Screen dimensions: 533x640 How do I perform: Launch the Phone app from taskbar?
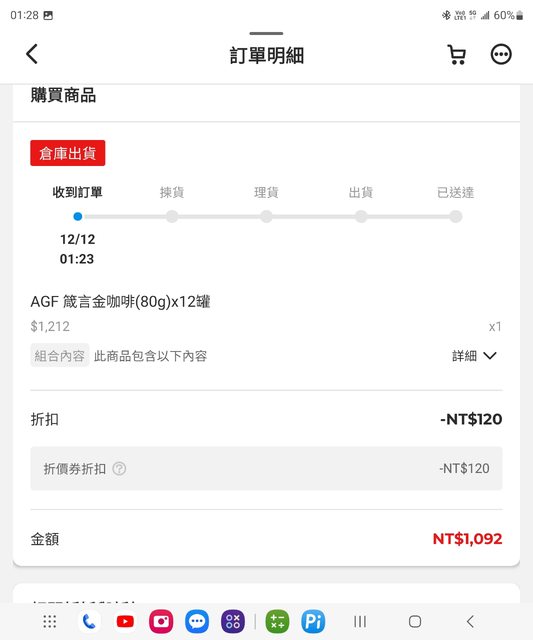pos(89,622)
